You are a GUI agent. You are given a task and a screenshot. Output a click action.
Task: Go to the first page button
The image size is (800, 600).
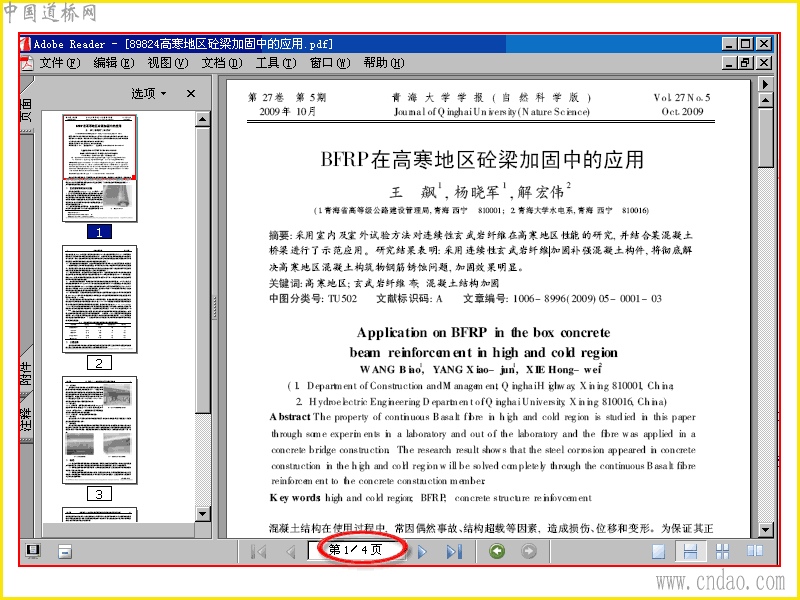[x=259, y=552]
